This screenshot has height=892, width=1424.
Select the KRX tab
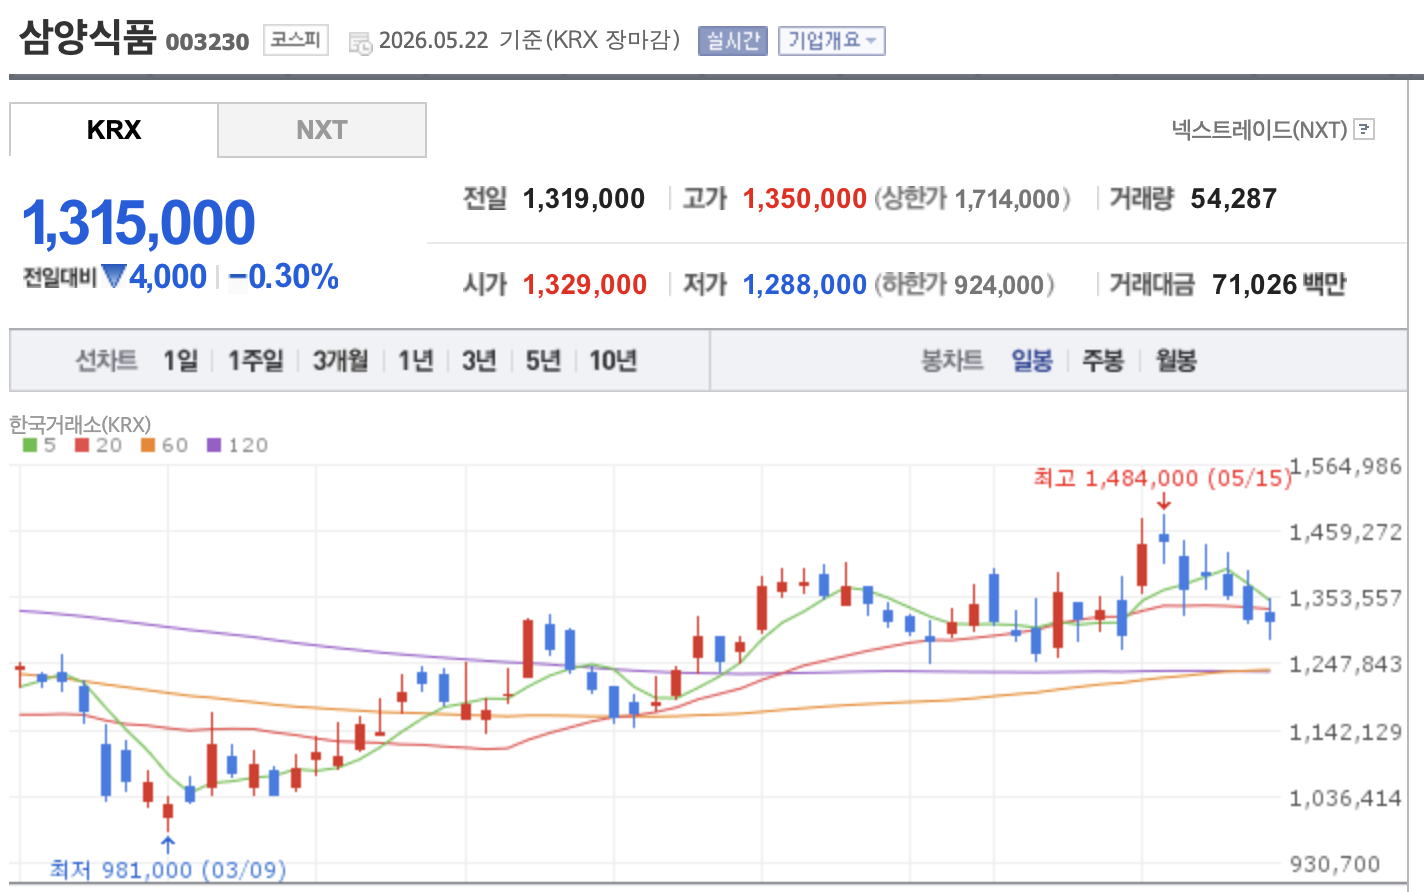coord(114,130)
